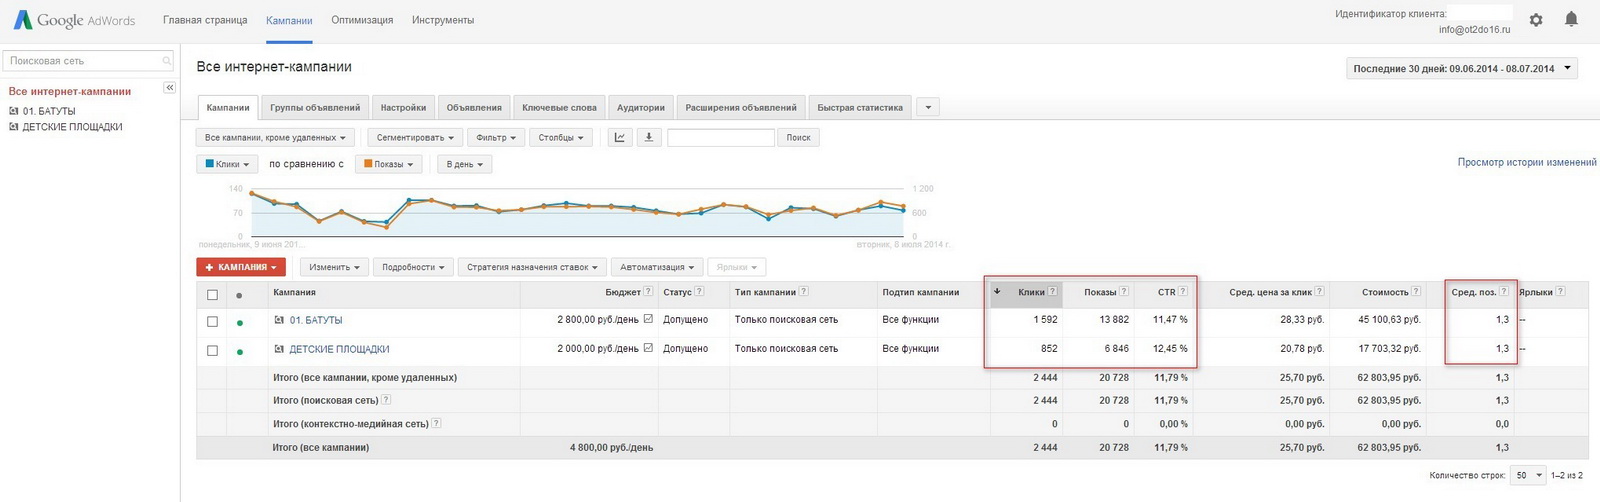Open the Оптимизация menu
Viewport: 1600px width, 502px height.
(362, 20)
